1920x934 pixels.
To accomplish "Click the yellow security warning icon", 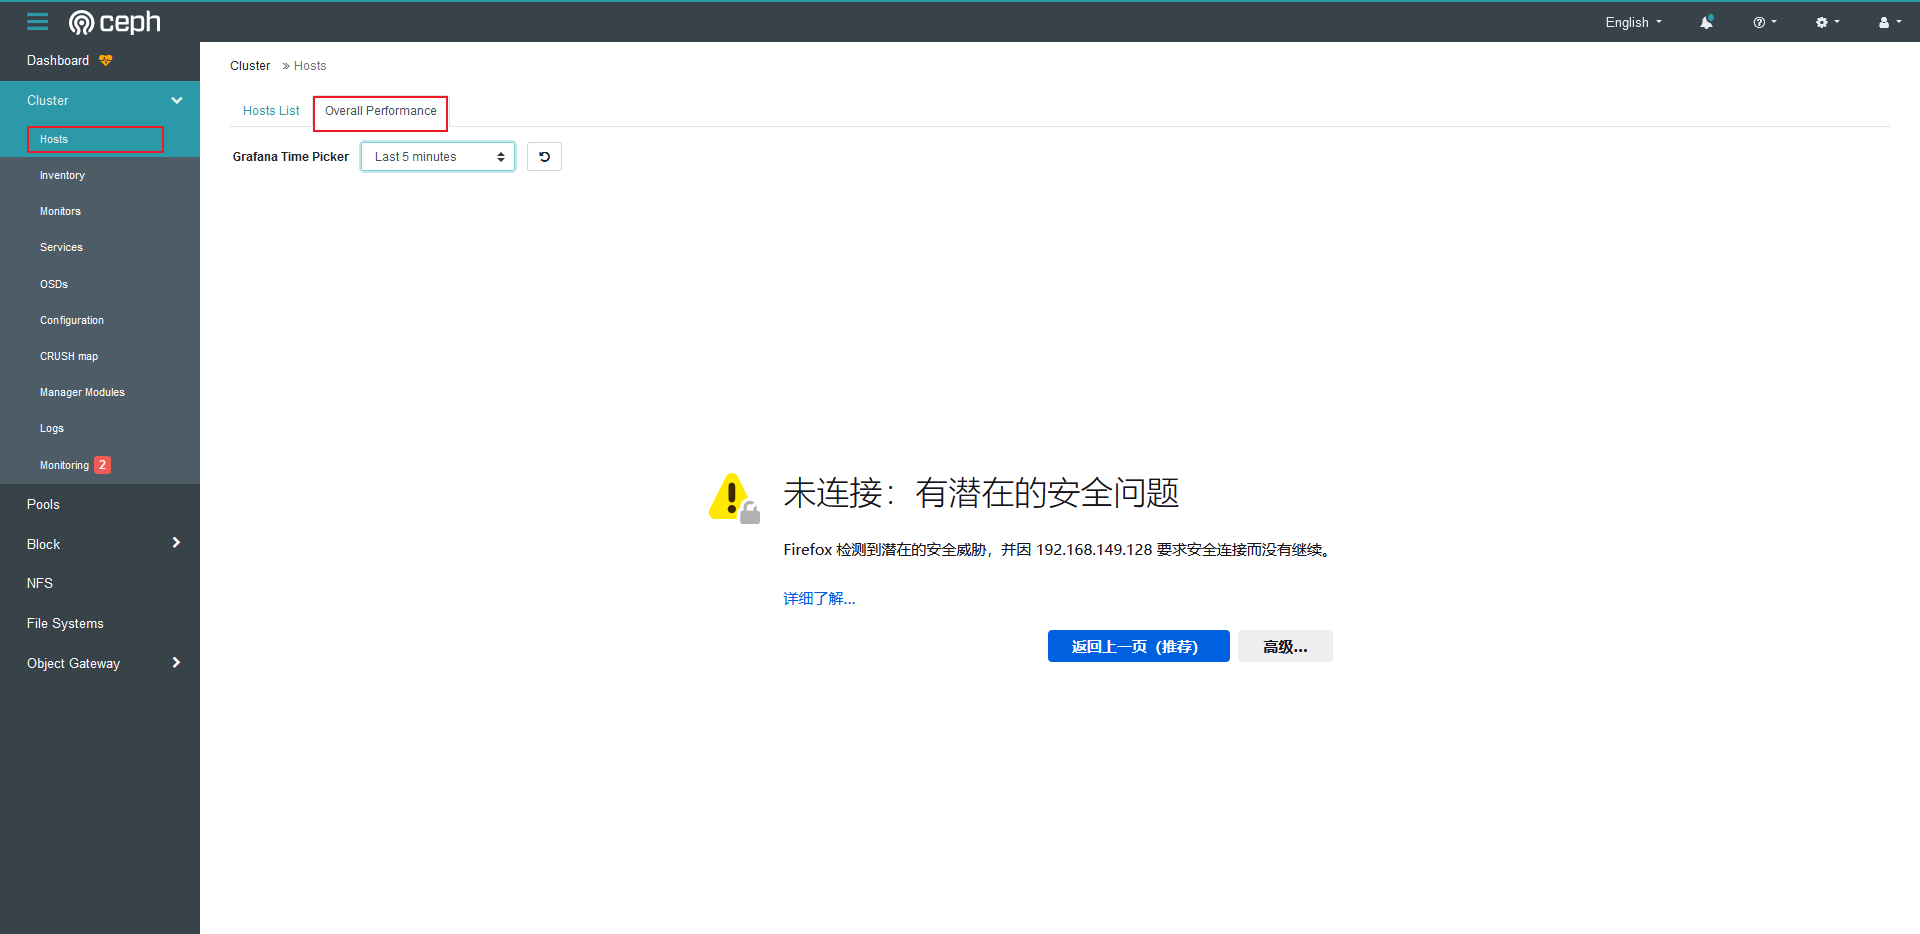I will point(734,498).
